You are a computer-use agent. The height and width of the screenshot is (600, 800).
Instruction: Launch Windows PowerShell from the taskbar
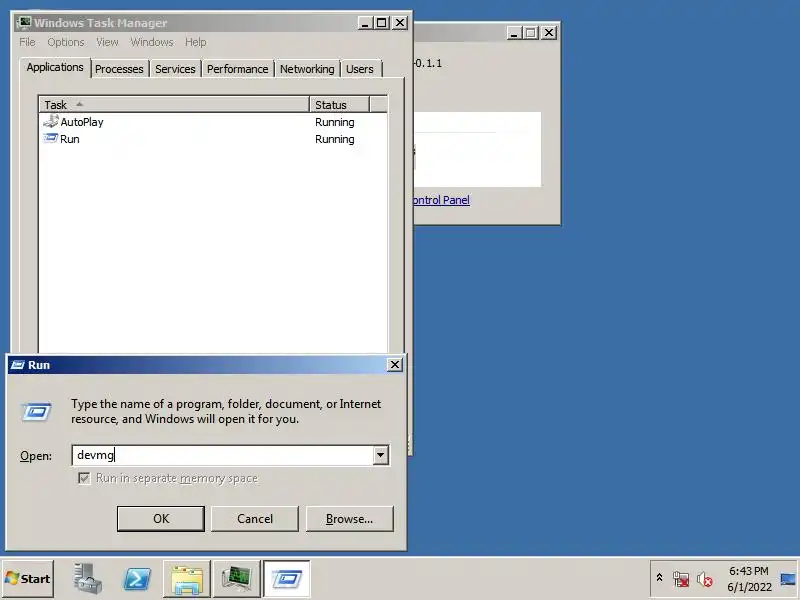pos(137,579)
